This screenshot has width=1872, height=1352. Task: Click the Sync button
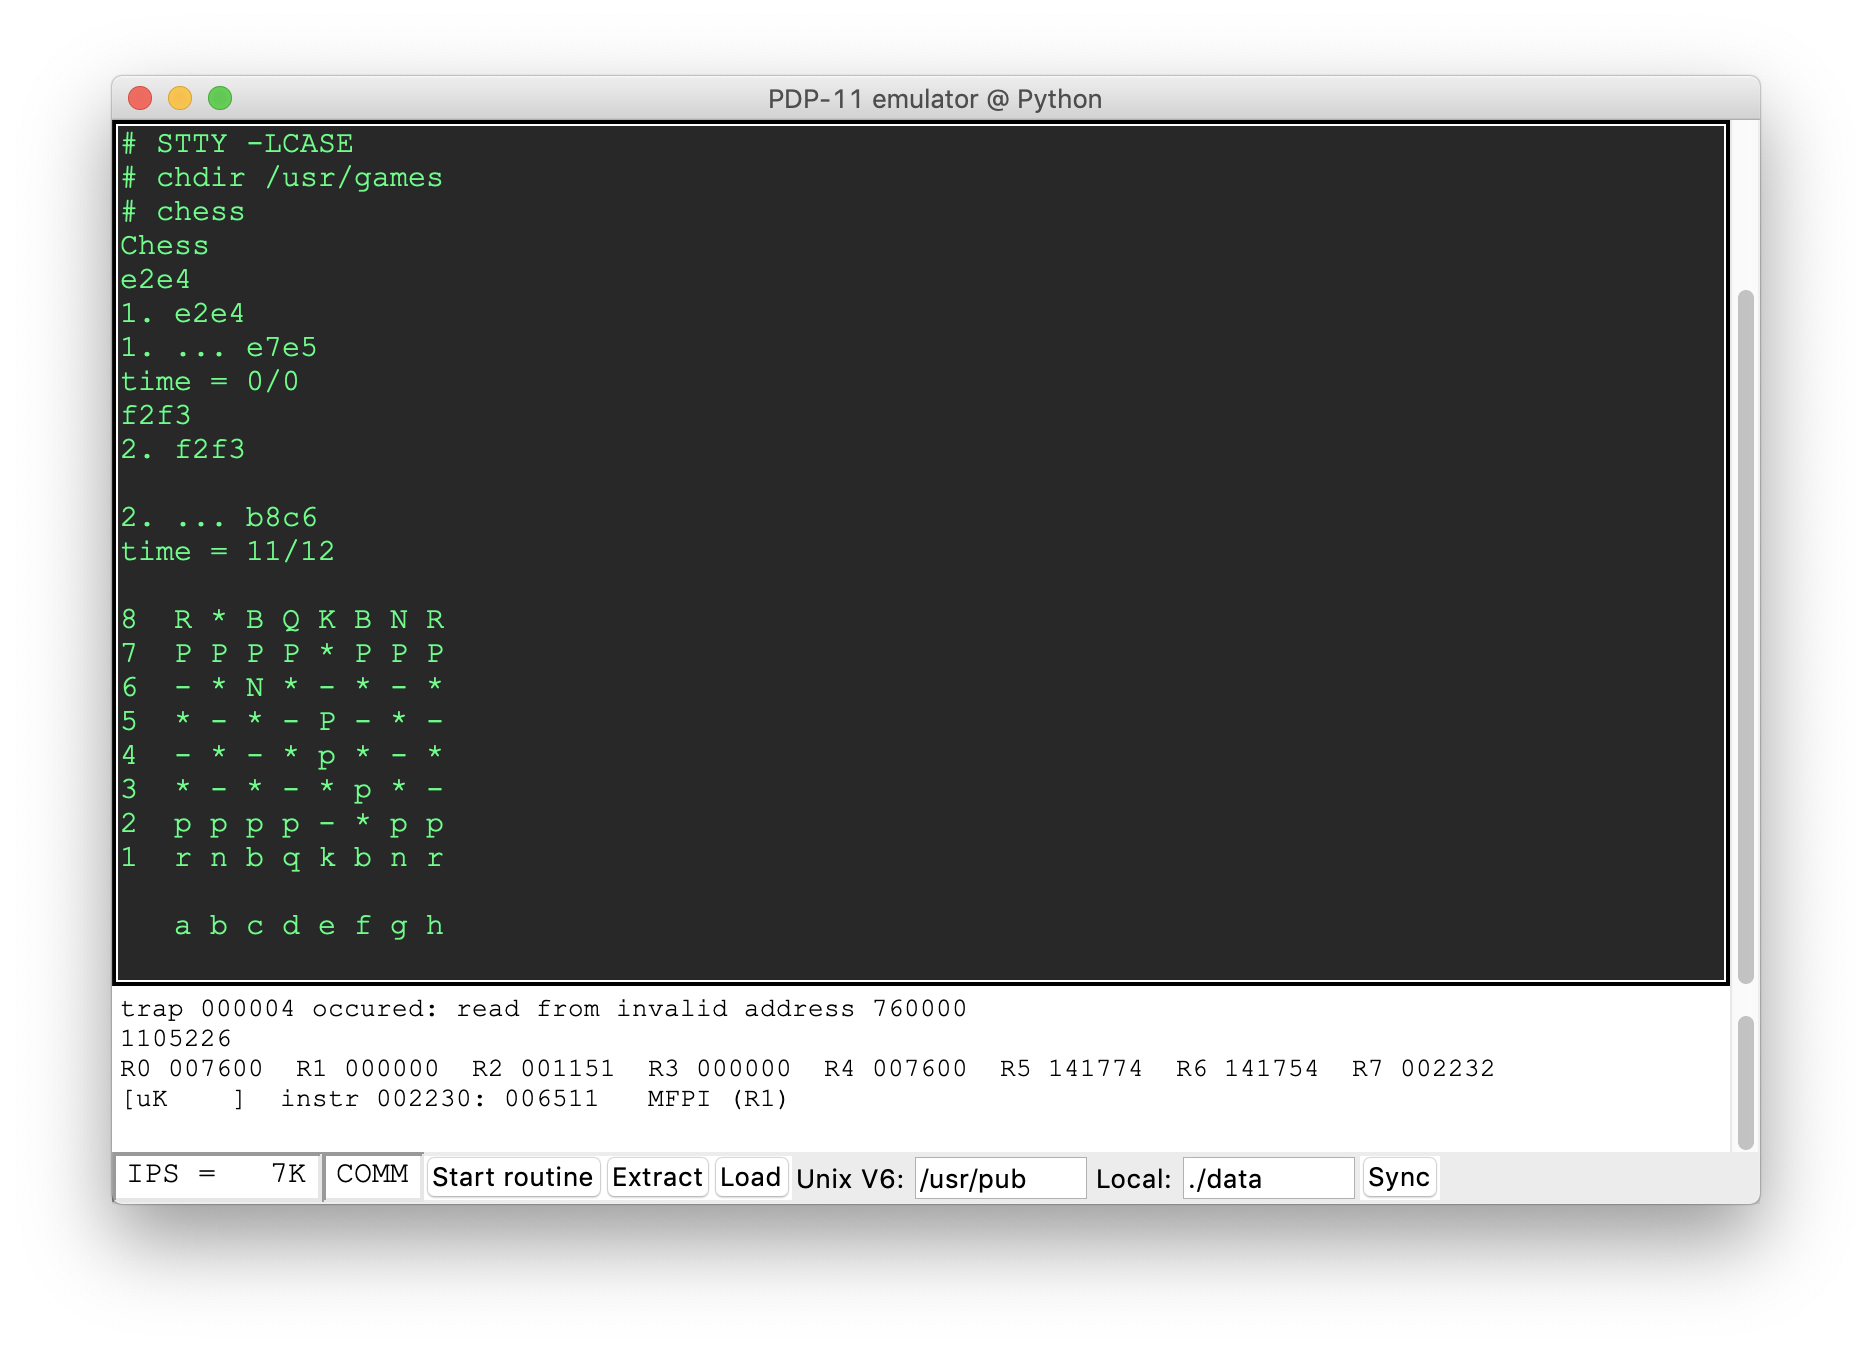1398,1177
